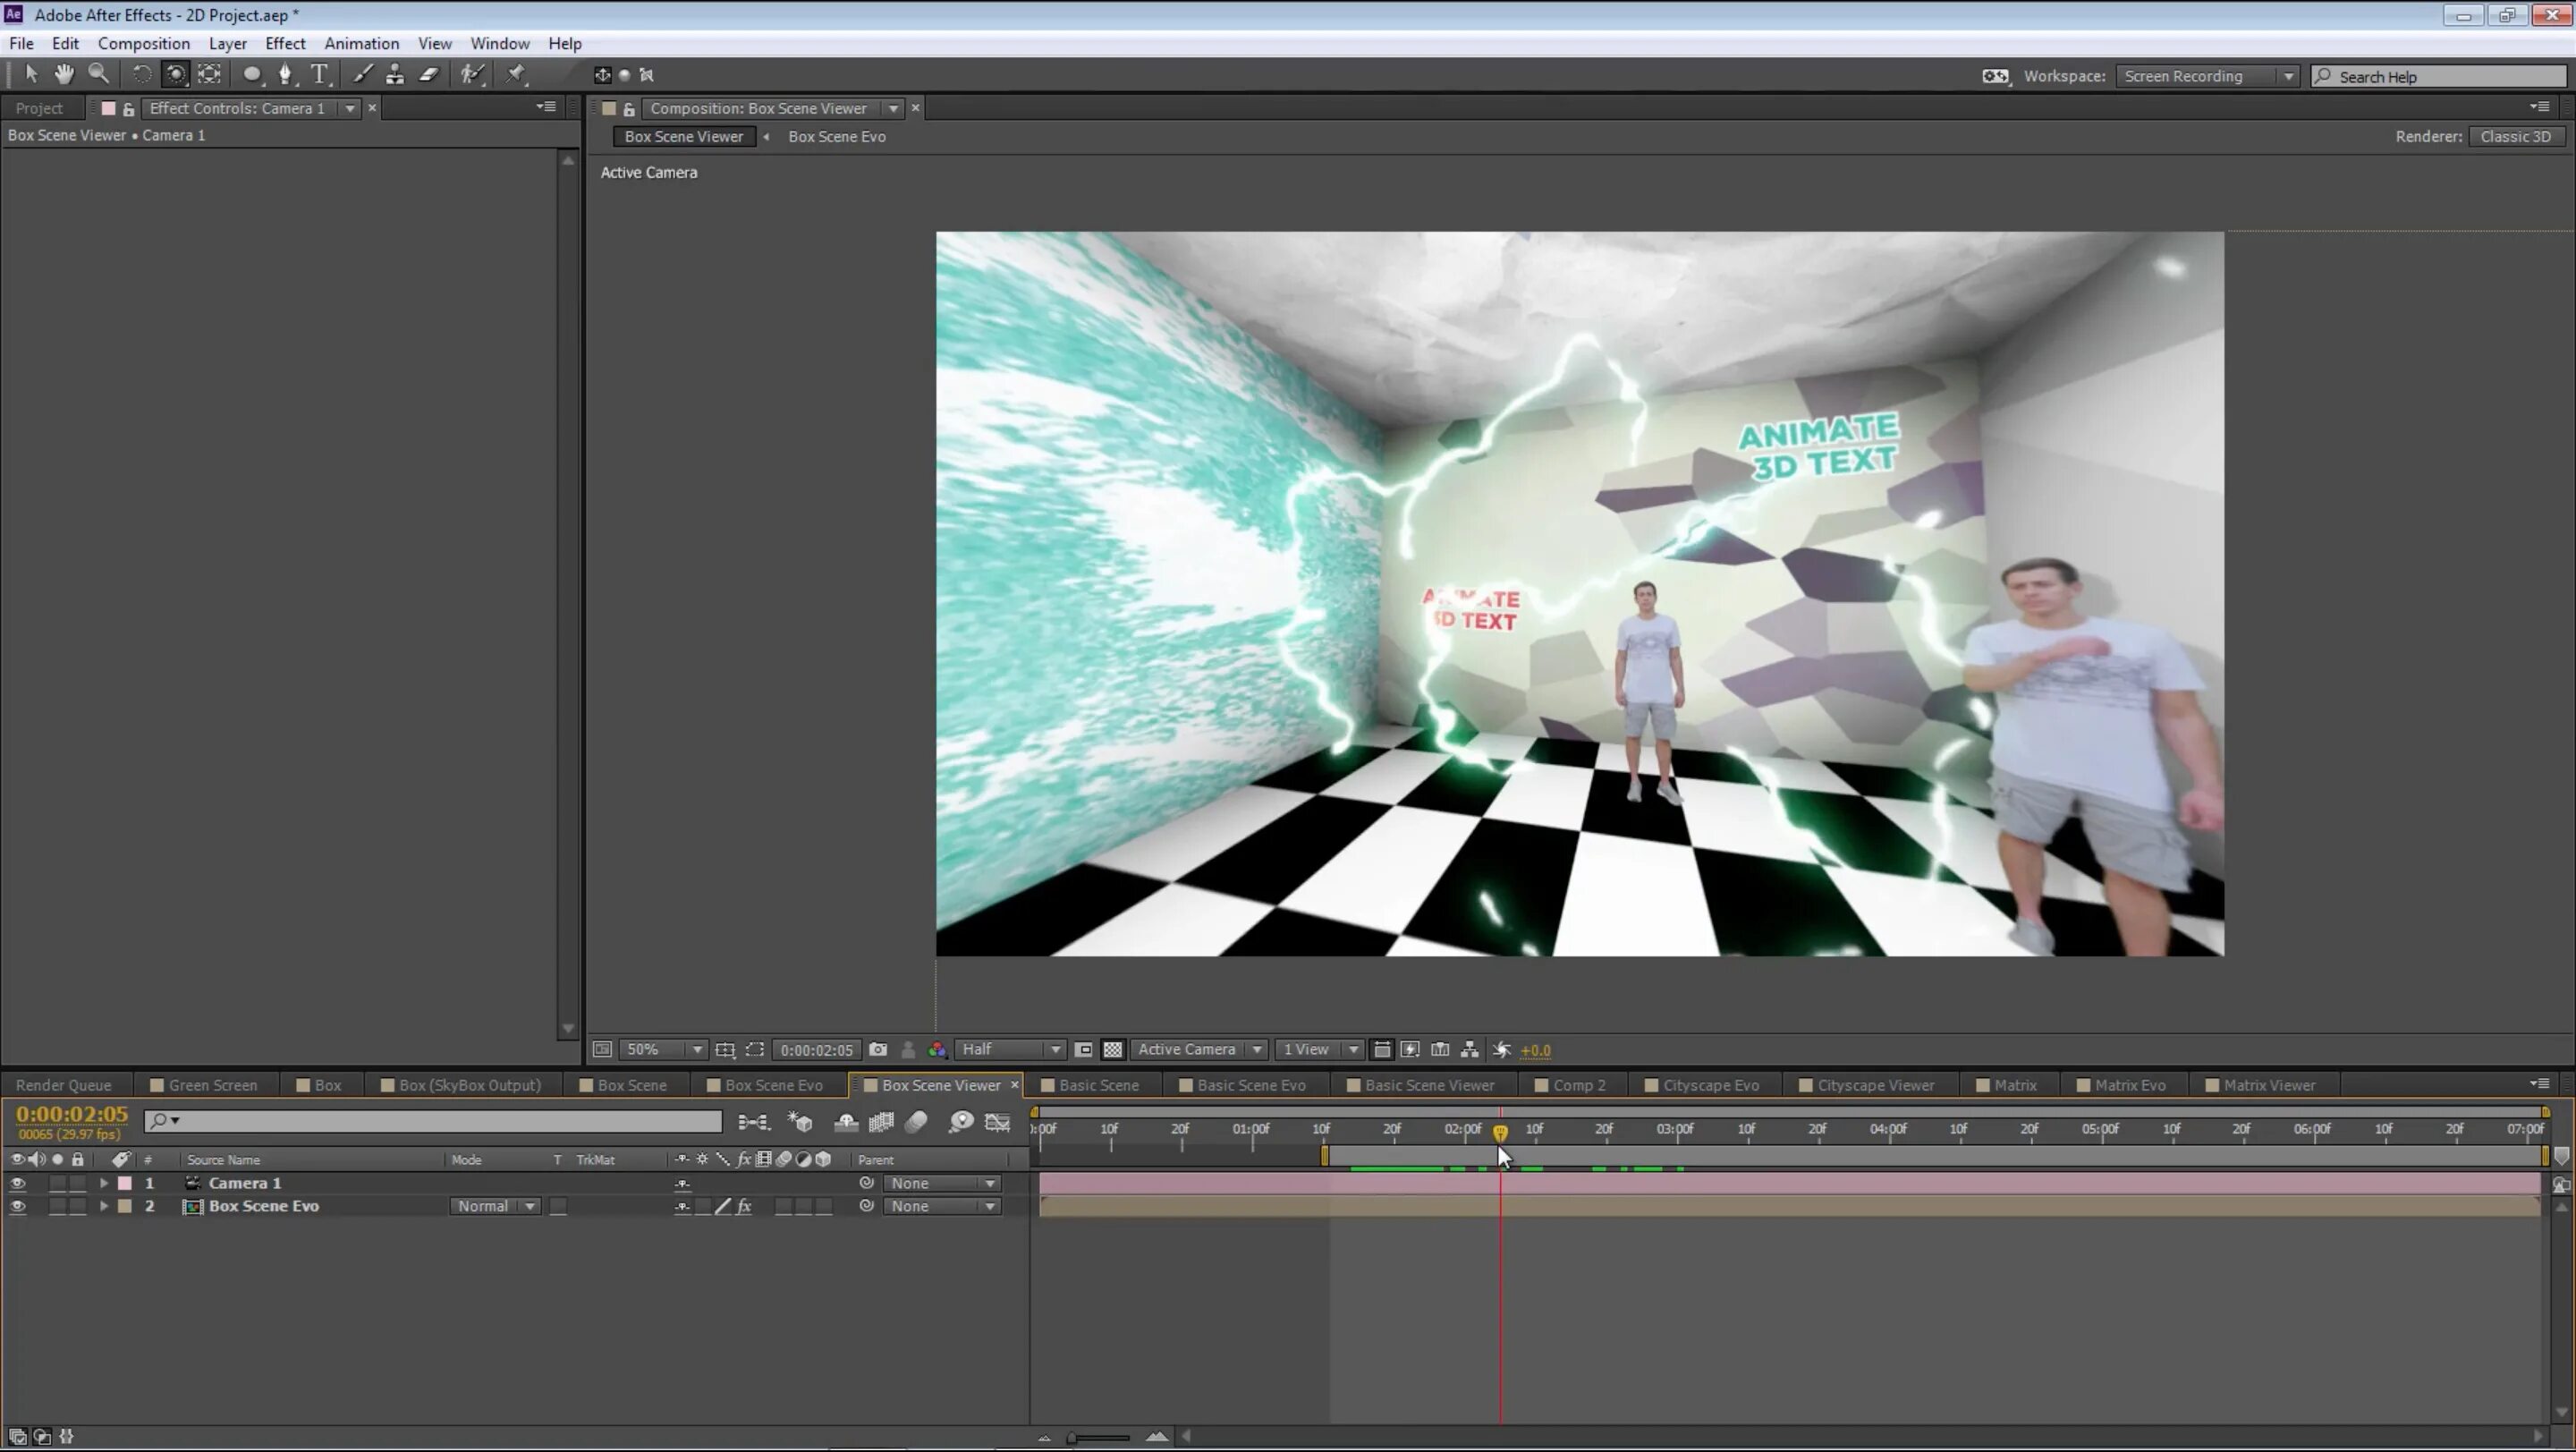This screenshot has height=1452, width=2576.
Task: Open the Half resolution dropdown
Action: pyautogui.click(x=1010, y=1050)
